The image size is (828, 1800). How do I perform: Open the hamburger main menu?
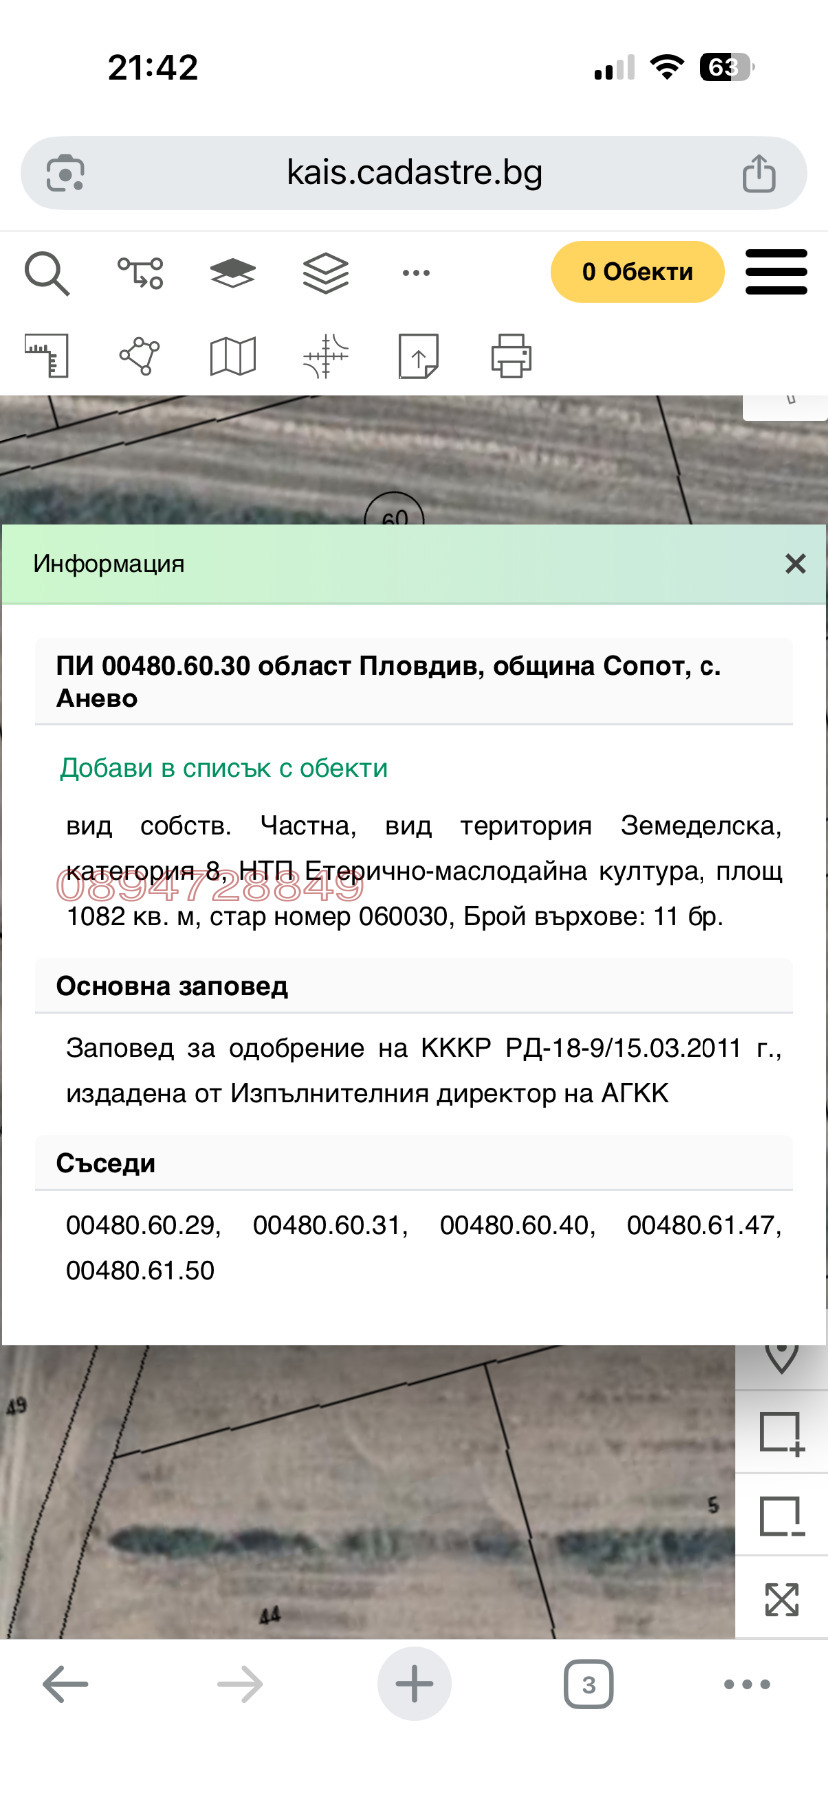(776, 272)
